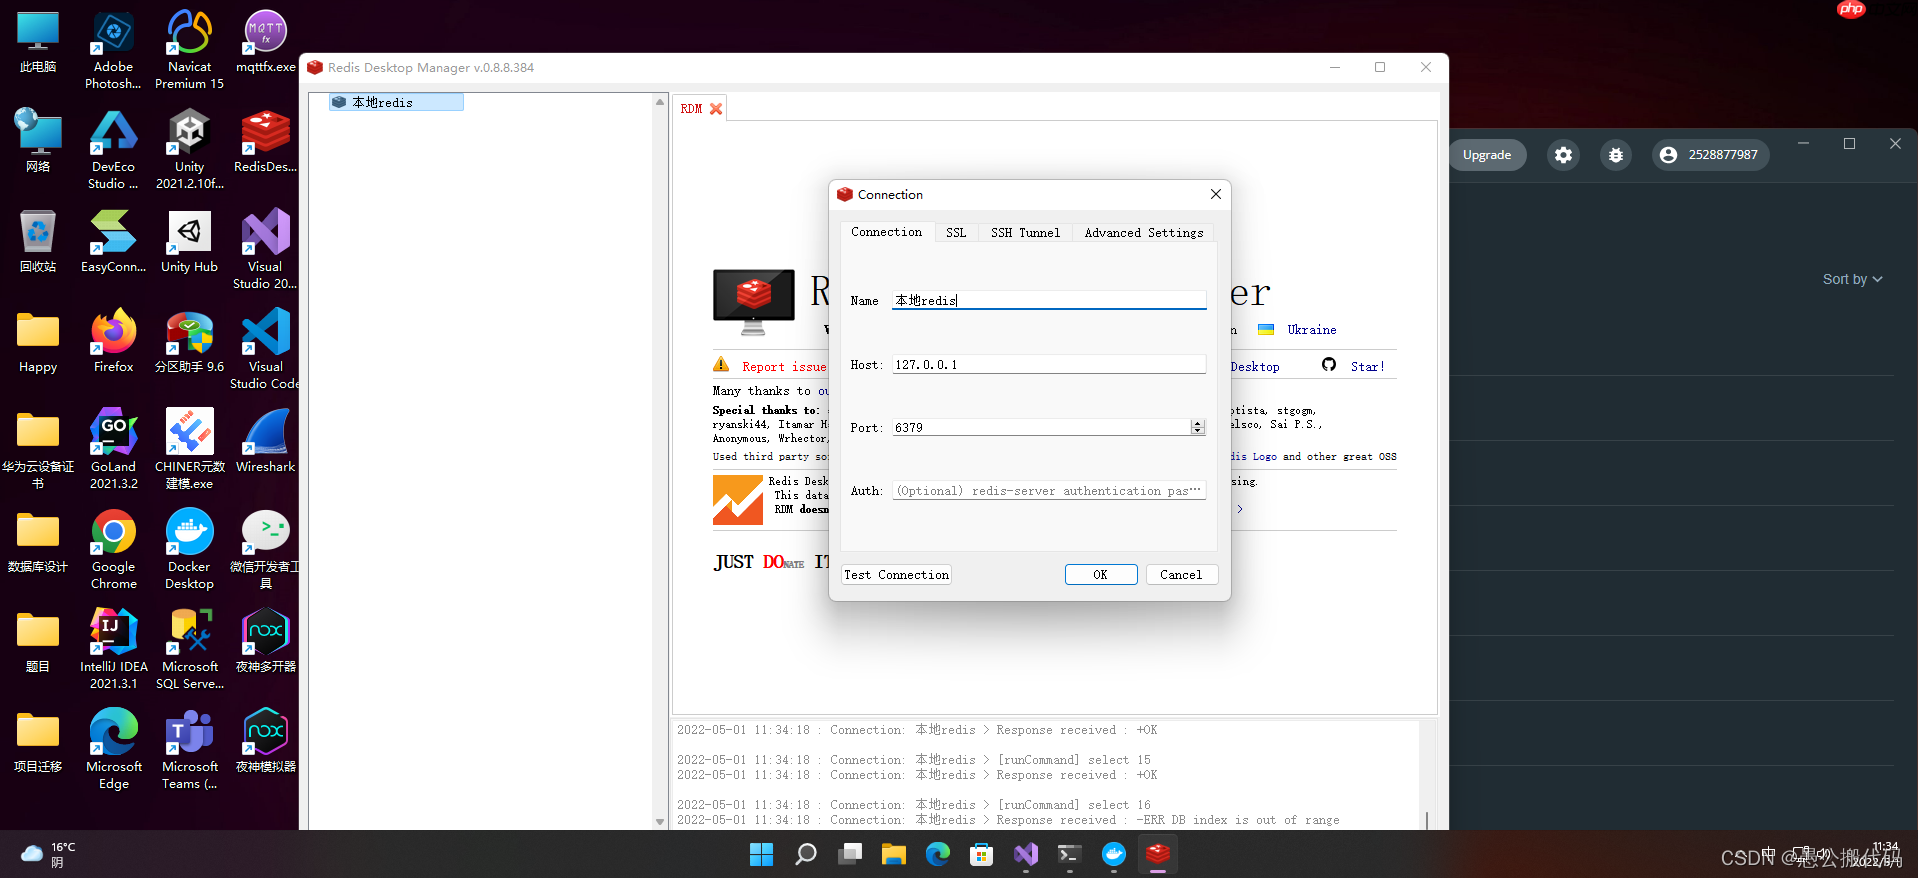Image resolution: width=1918 pixels, height=878 pixels.
Task: Click the tree panel scrollbar down arrow
Action: pyautogui.click(x=660, y=822)
